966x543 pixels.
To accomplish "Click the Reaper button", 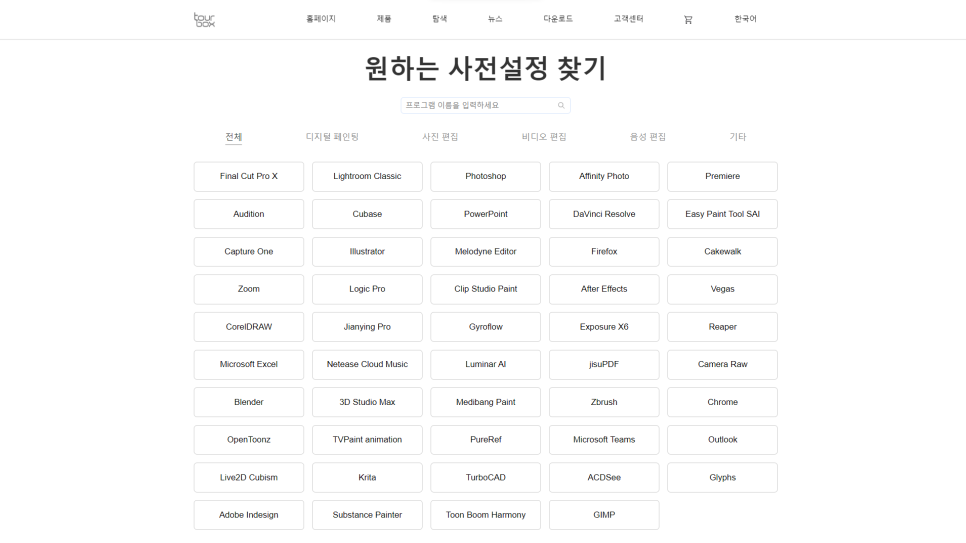I will (722, 327).
